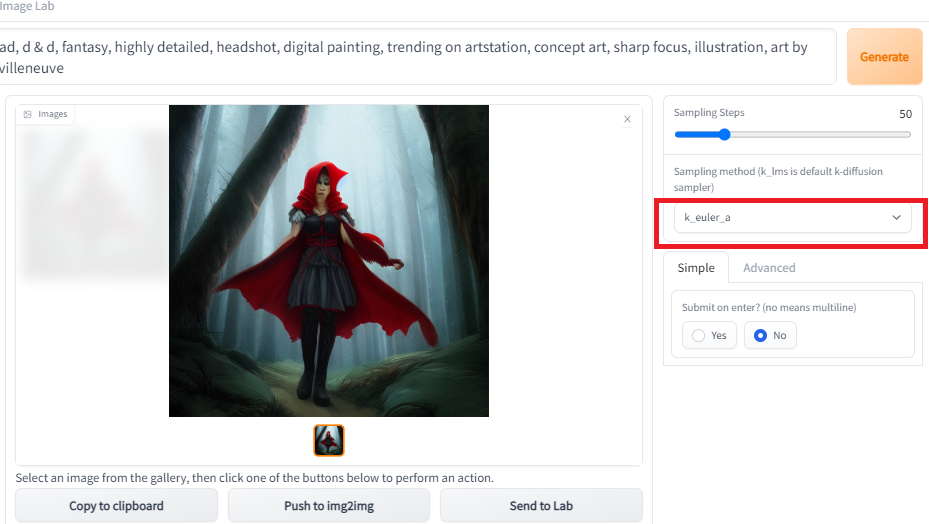Click Copy to clipboard button
This screenshot has height=524, width=929.
(116, 506)
